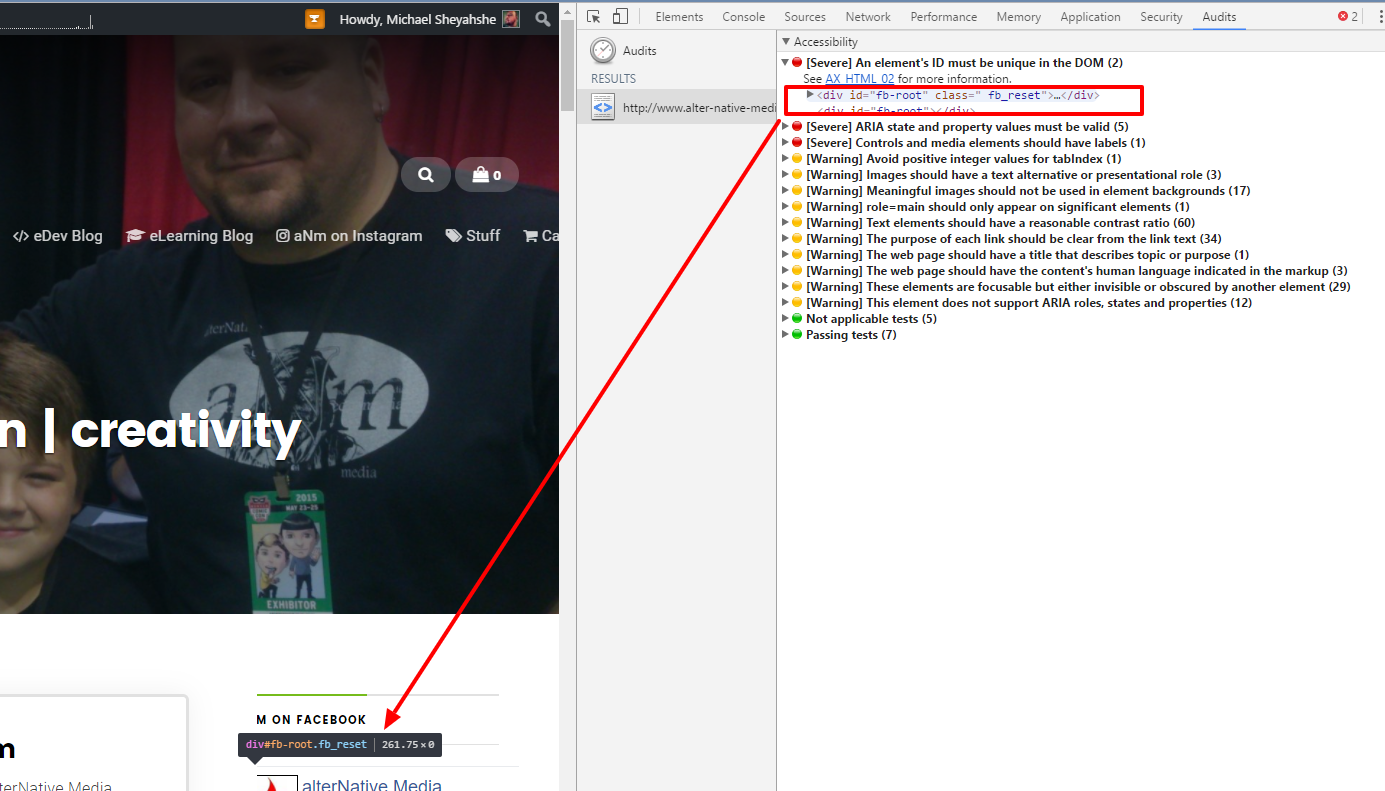This screenshot has height=791, width=1385.
Task: Open the eLearning Blog menu link
Action: 190,236
